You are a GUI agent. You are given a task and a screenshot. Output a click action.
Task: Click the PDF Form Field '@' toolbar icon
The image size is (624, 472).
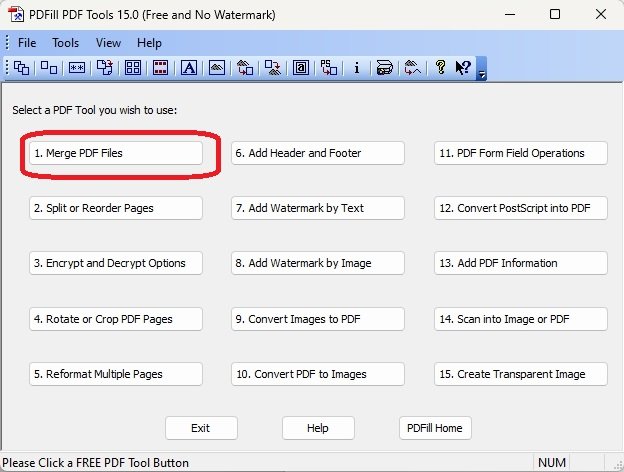[301, 68]
